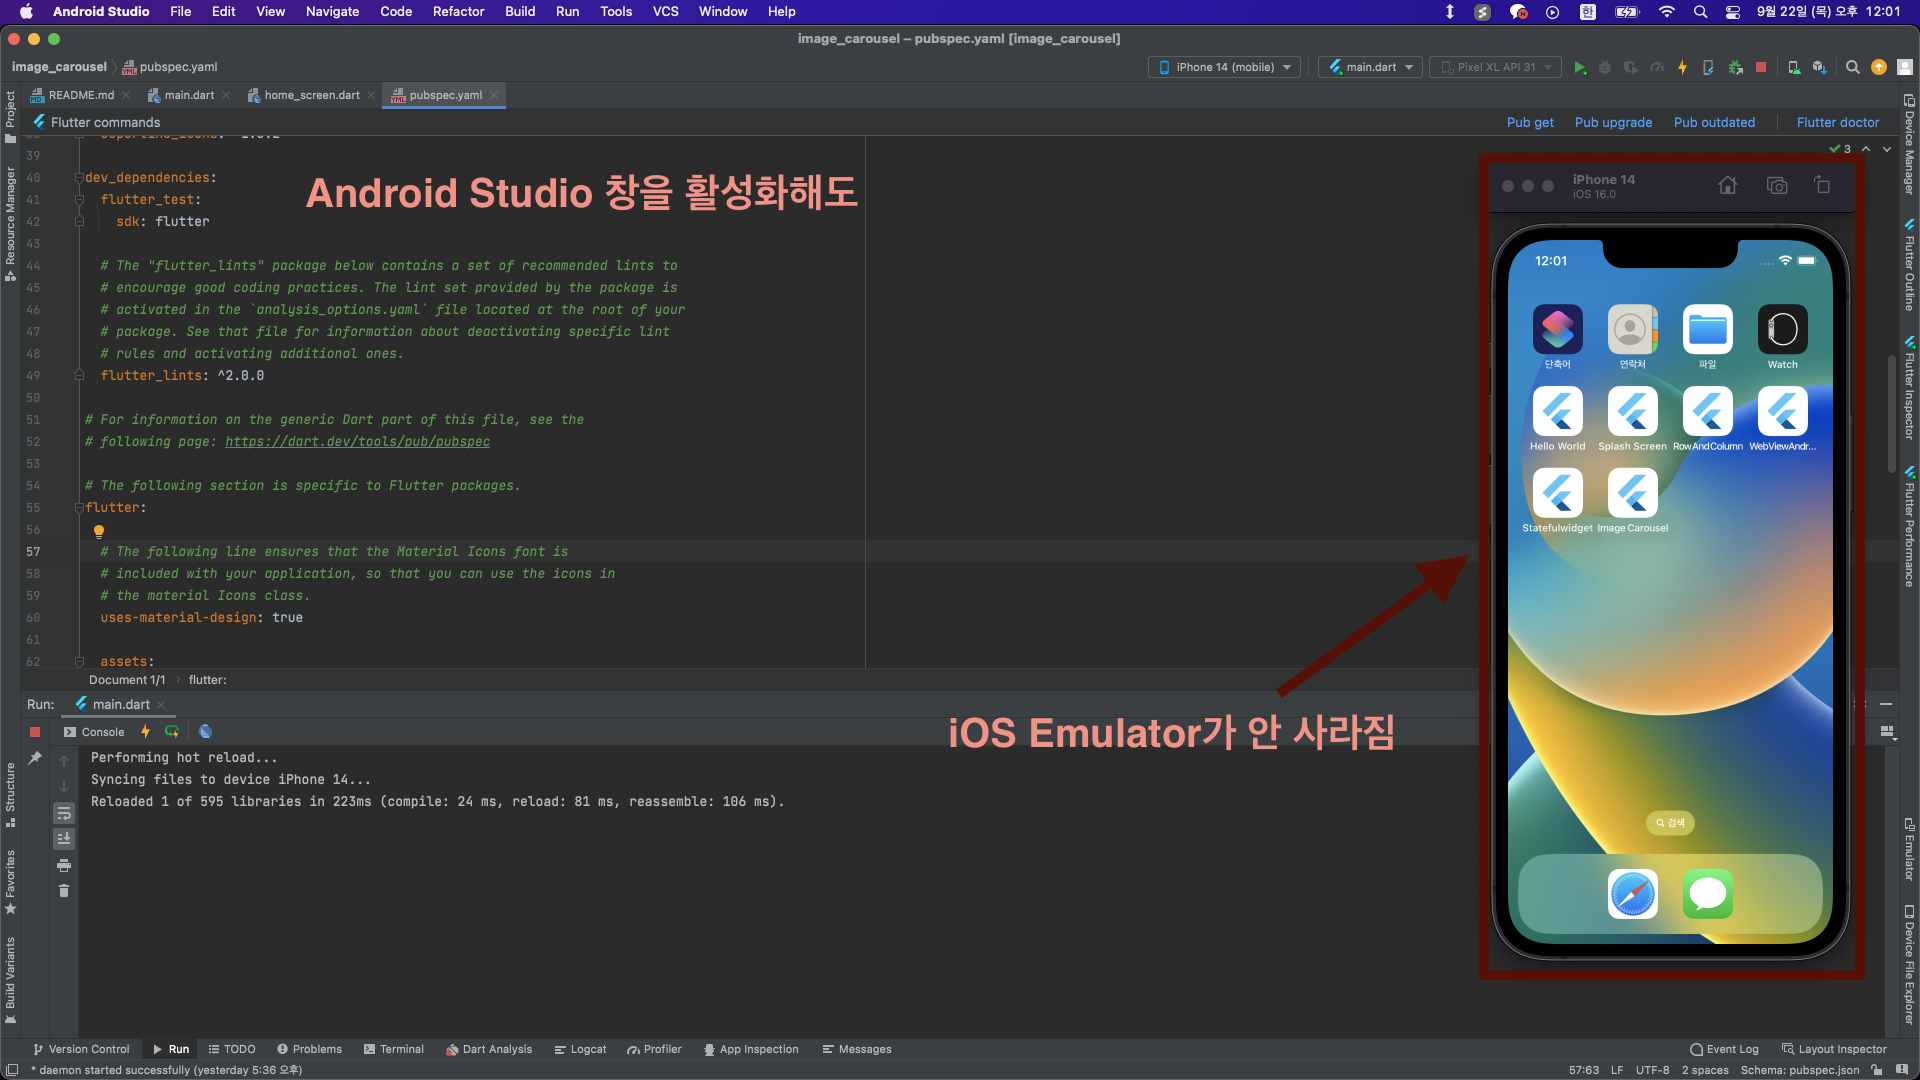Clear console with the trash icon
The height and width of the screenshot is (1080, 1920).
pos(64,891)
